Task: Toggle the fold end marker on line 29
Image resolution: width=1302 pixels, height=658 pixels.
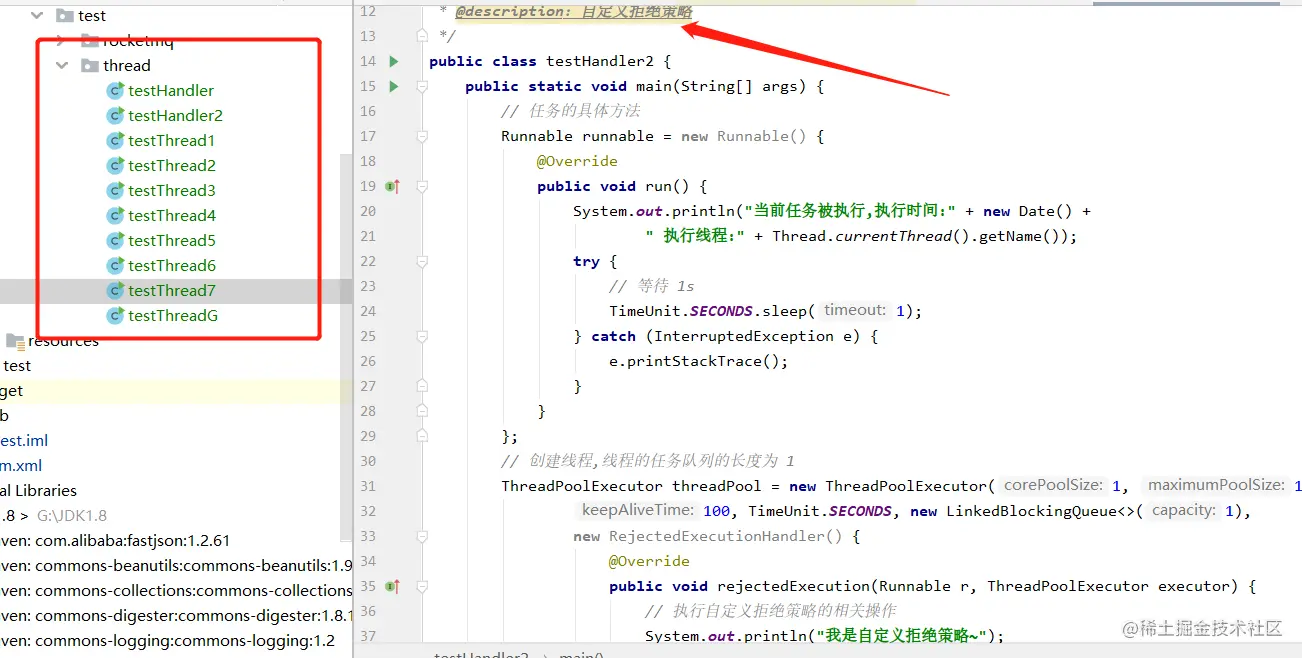Action: click(x=422, y=436)
